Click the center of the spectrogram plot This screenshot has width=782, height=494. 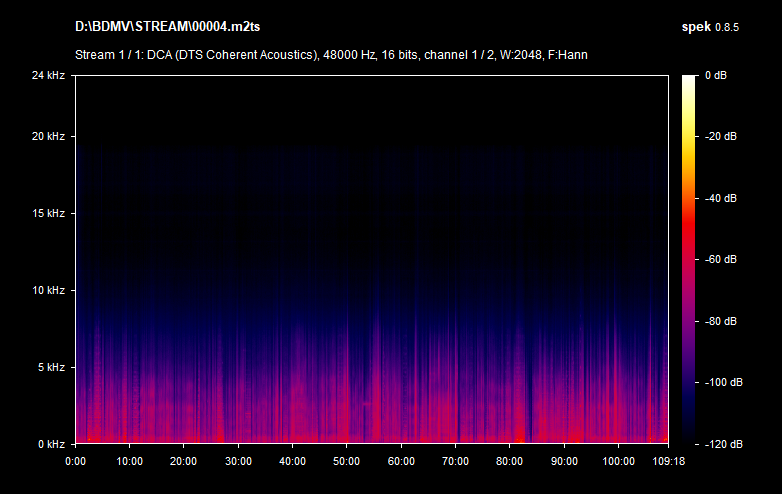pos(371,259)
